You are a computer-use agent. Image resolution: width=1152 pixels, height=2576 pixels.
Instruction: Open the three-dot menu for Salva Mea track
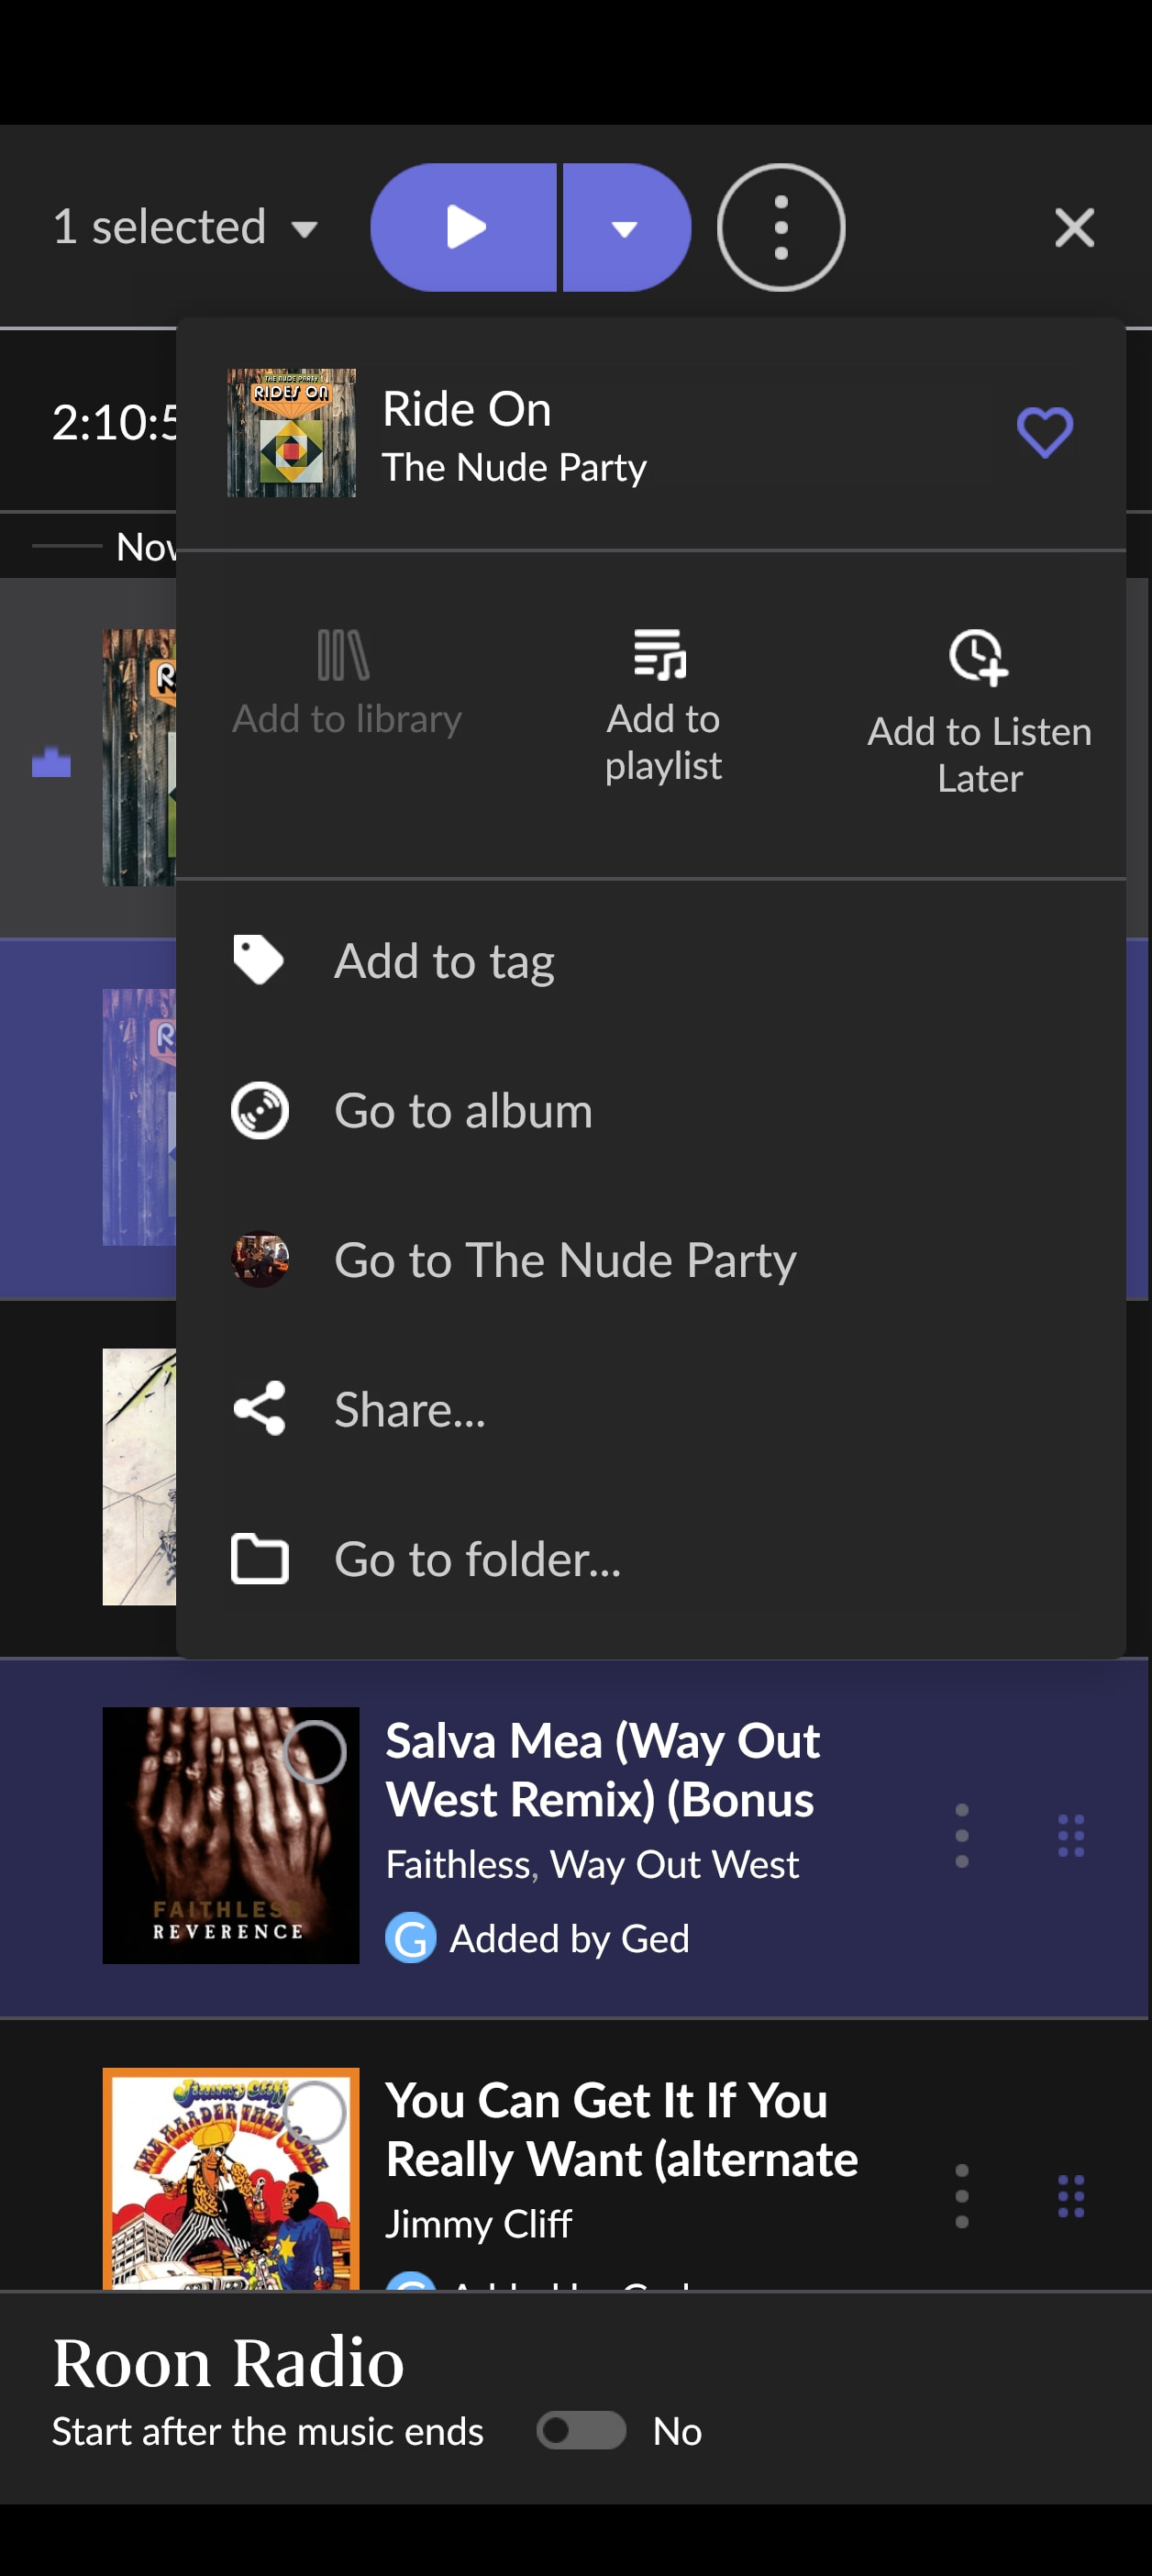[x=961, y=1835]
